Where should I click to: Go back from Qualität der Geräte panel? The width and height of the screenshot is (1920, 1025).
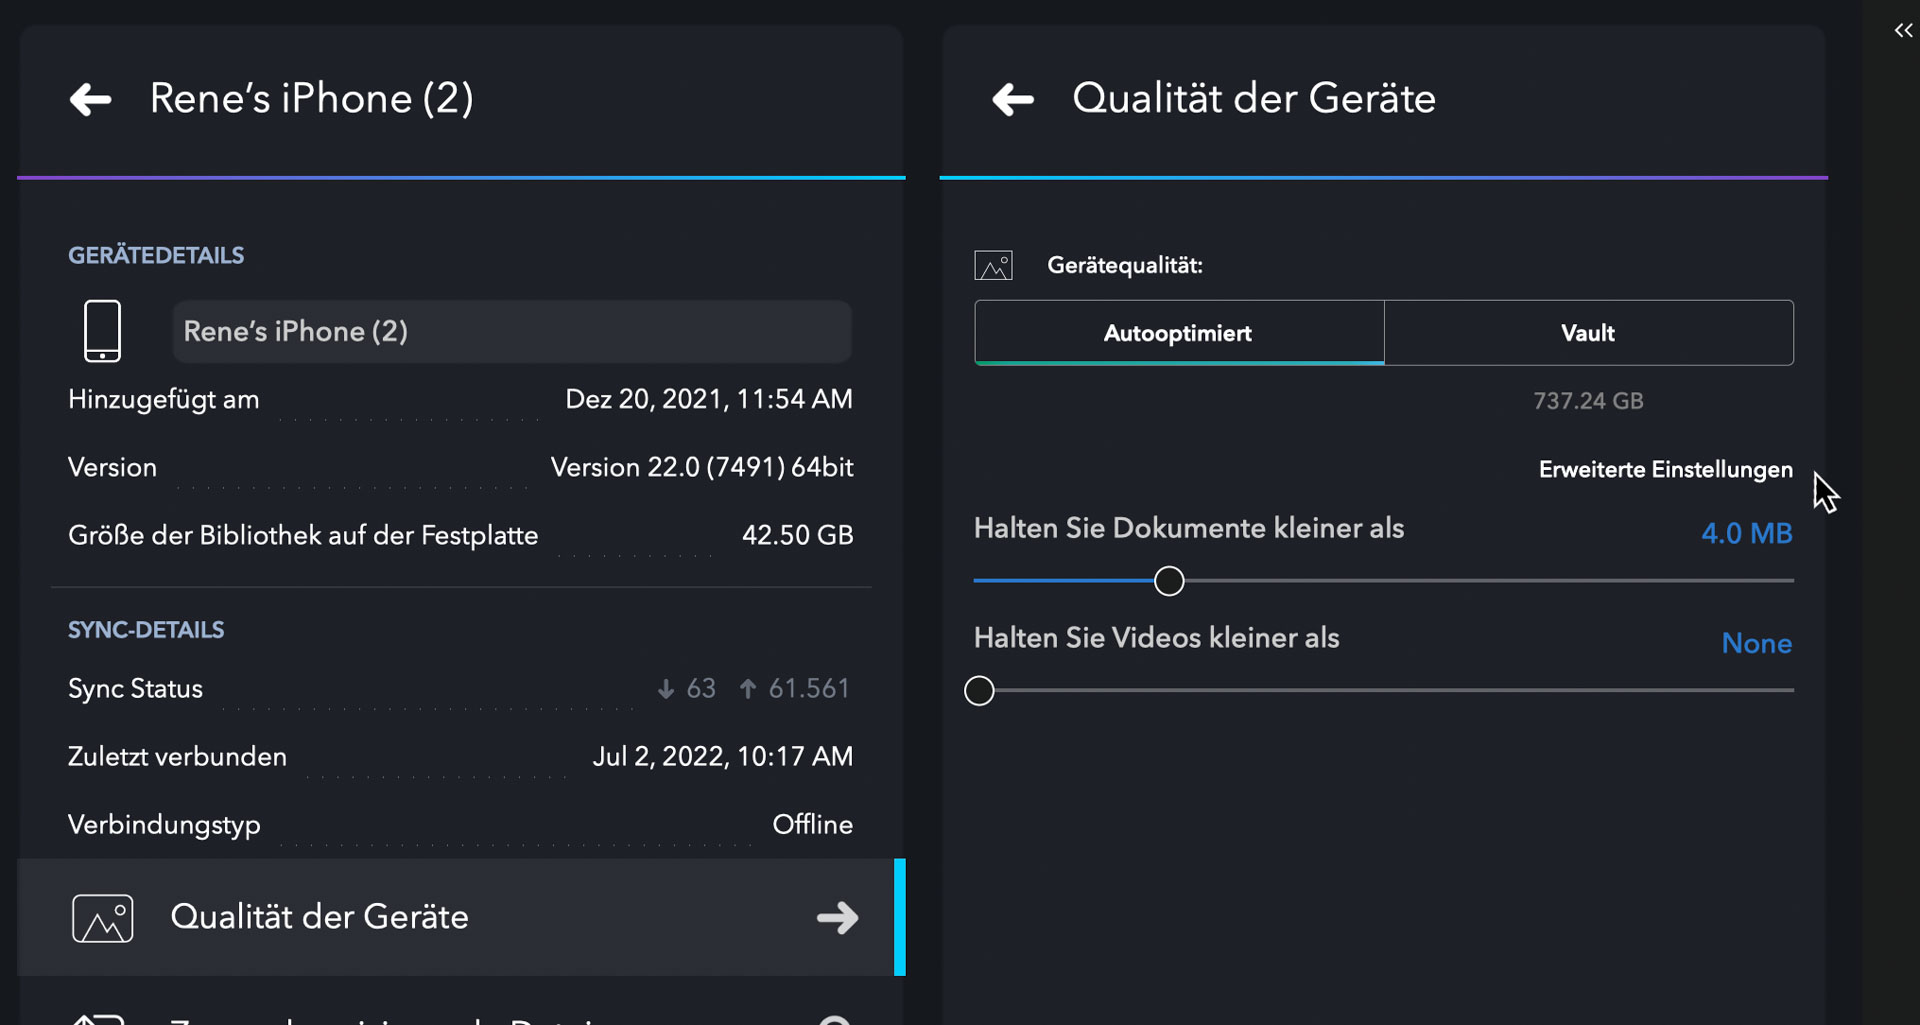tap(1013, 99)
